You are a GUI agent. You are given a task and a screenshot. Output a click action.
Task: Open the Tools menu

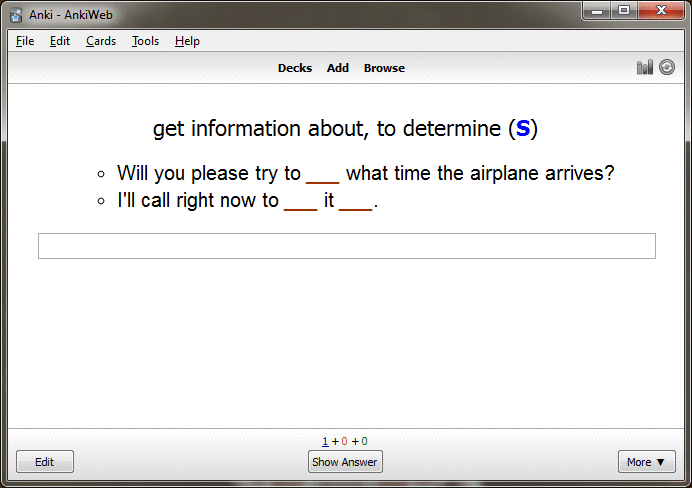pos(145,41)
